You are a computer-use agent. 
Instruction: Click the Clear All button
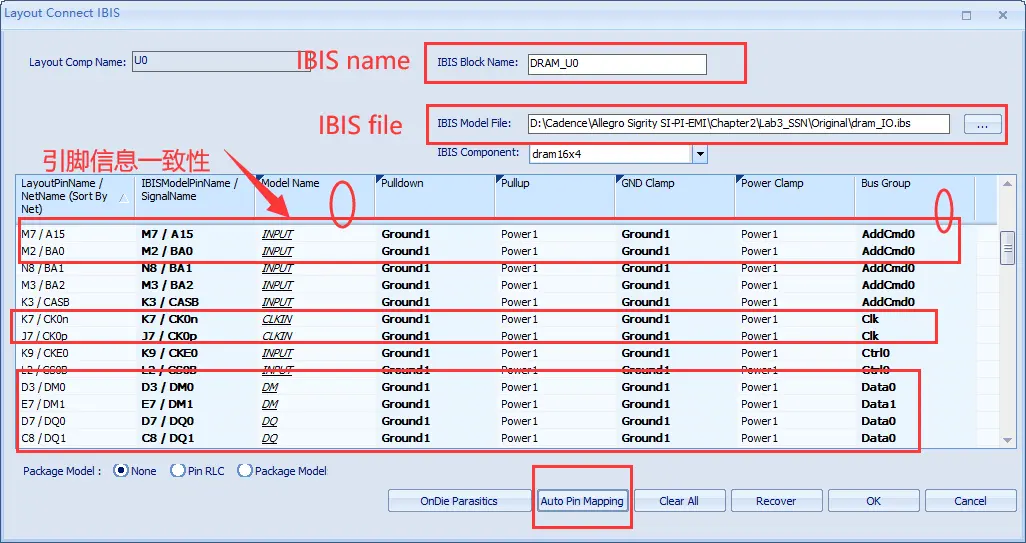679,501
